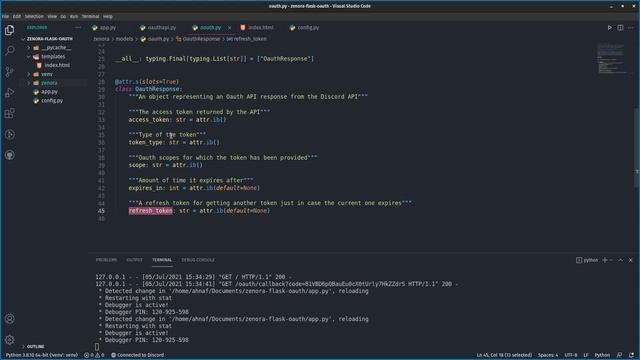Open the Run and Debug view
The width and height of the screenshot is (640, 360).
(x=9, y=93)
